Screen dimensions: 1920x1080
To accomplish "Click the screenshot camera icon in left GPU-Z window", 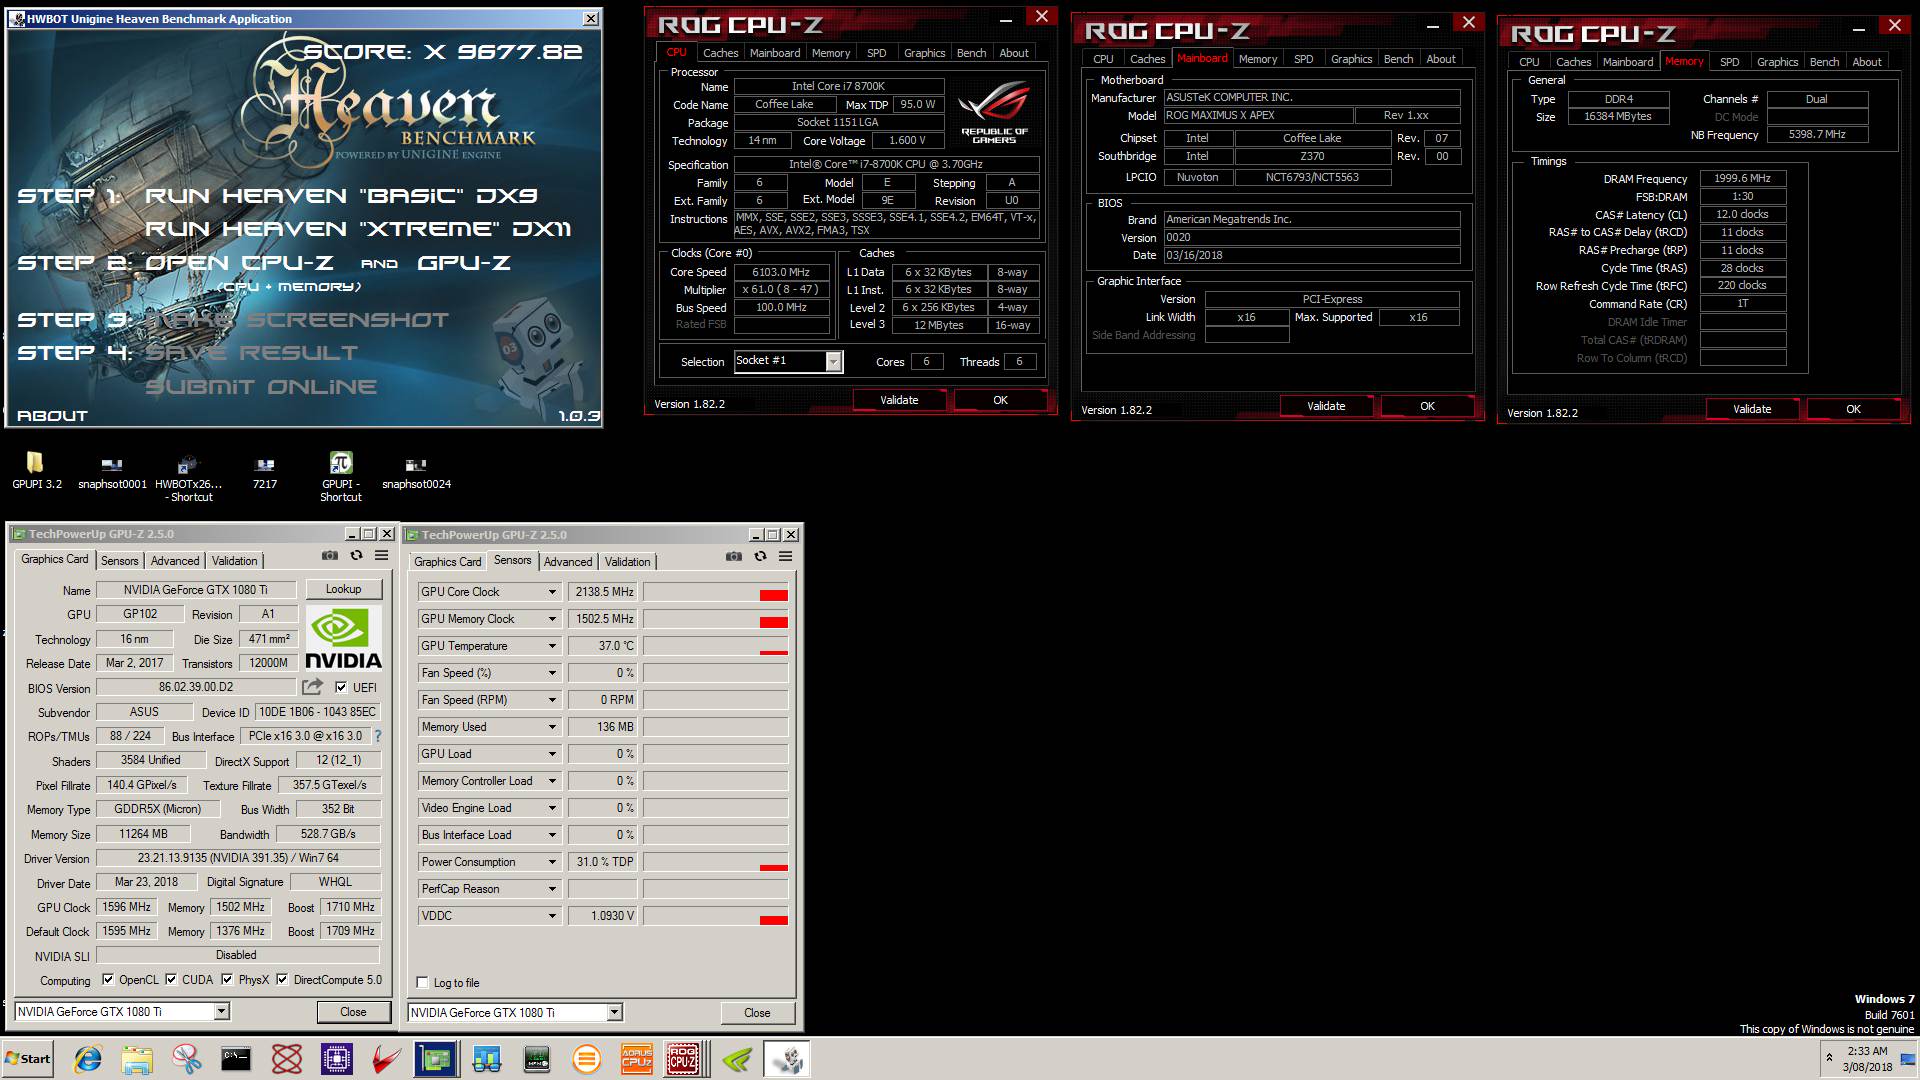I will (330, 555).
